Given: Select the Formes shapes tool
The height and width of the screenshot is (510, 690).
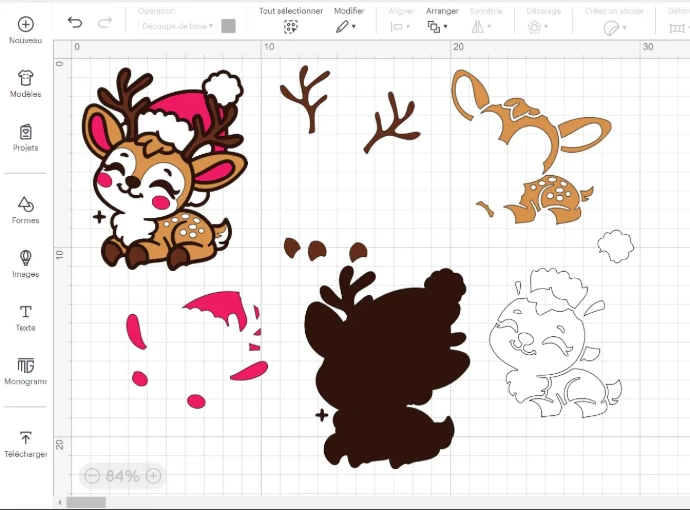Looking at the screenshot, I should coord(25,204).
